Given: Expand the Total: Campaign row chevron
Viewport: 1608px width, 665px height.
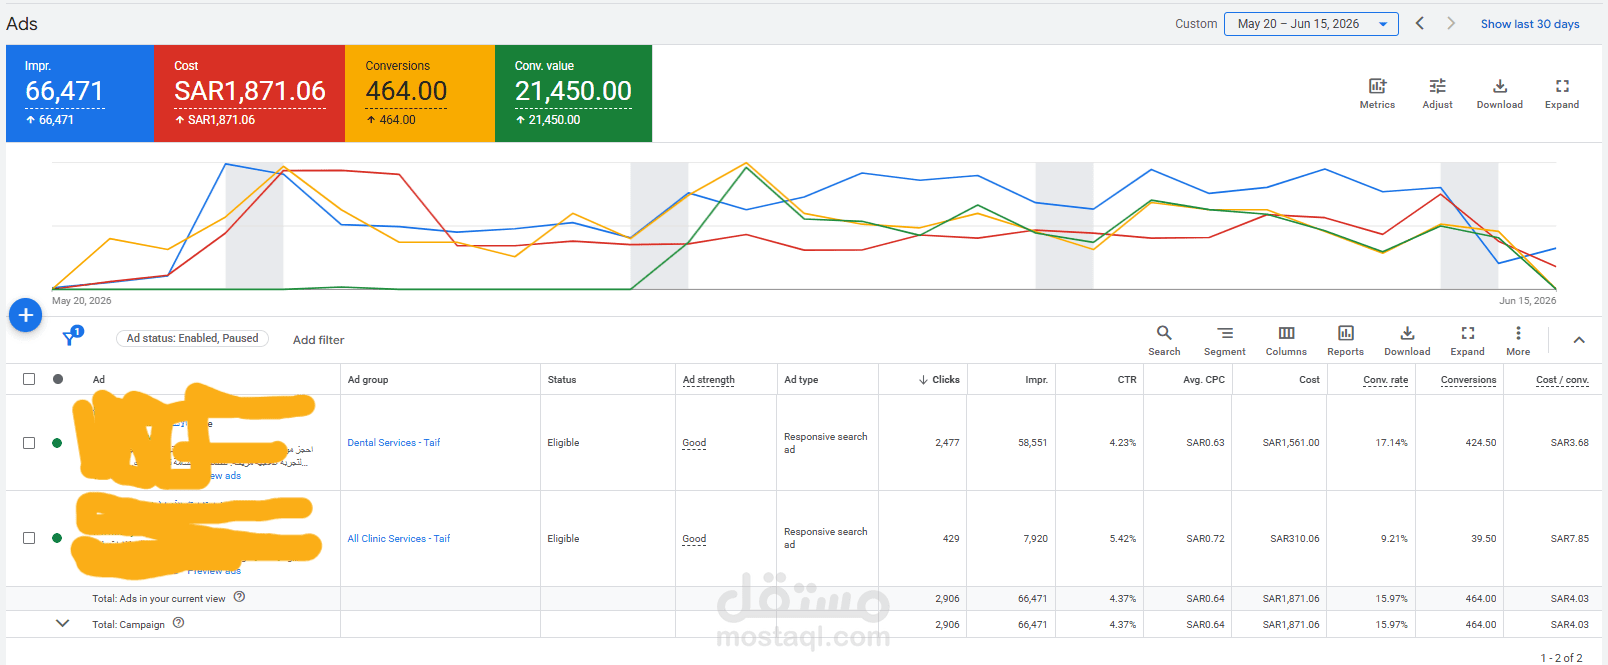Looking at the screenshot, I should click(x=62, y=623).
